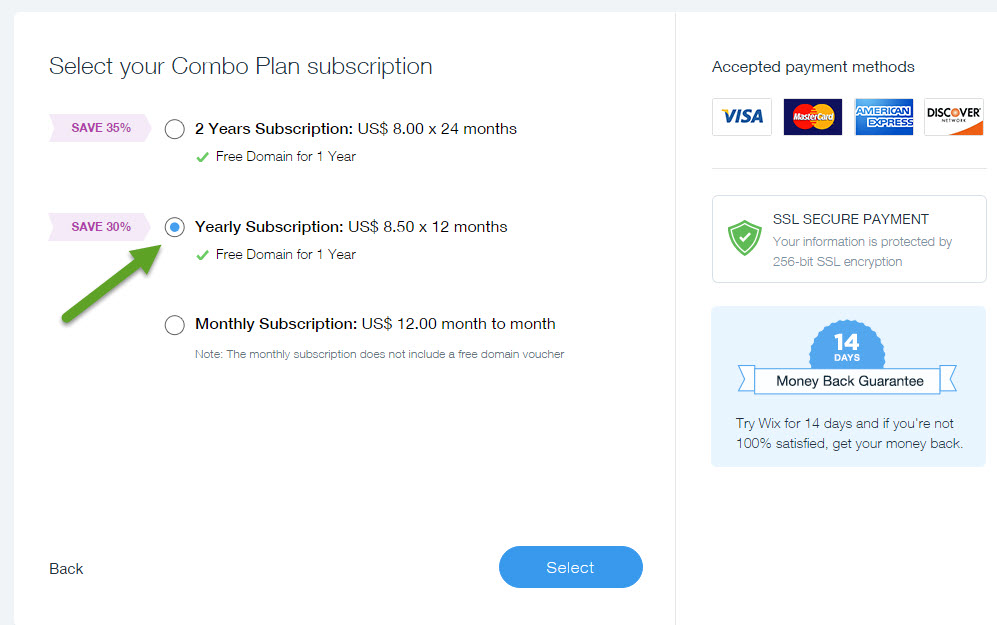Select the 2 Years Subscription radio button
This screenshot has height=625, width=997.
175,129
